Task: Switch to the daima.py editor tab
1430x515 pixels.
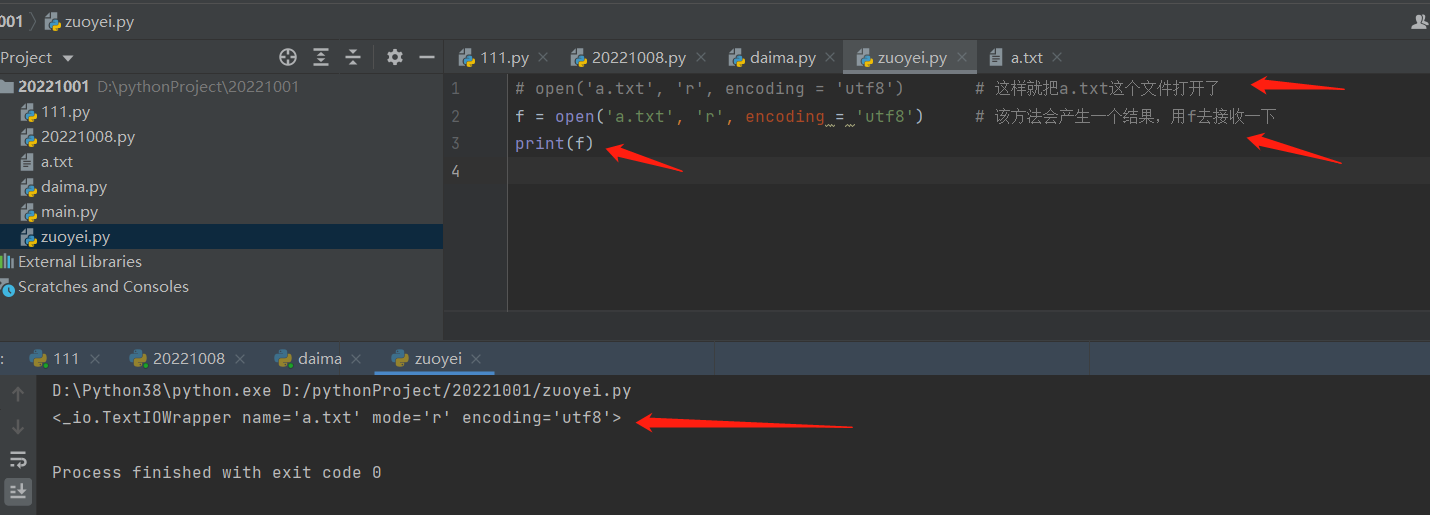Action: [785, 58]
